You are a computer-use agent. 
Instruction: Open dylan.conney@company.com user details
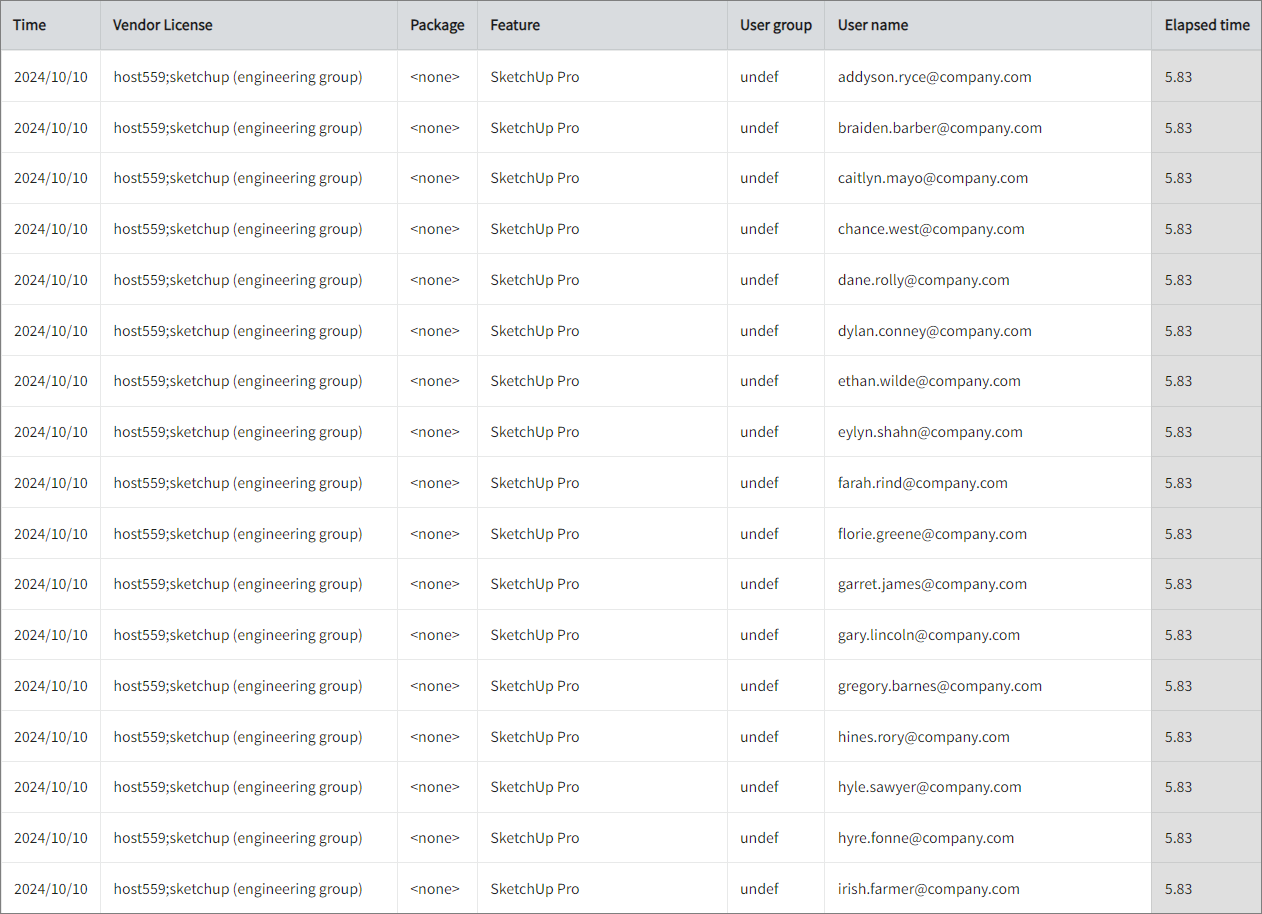tap(935, 330)
